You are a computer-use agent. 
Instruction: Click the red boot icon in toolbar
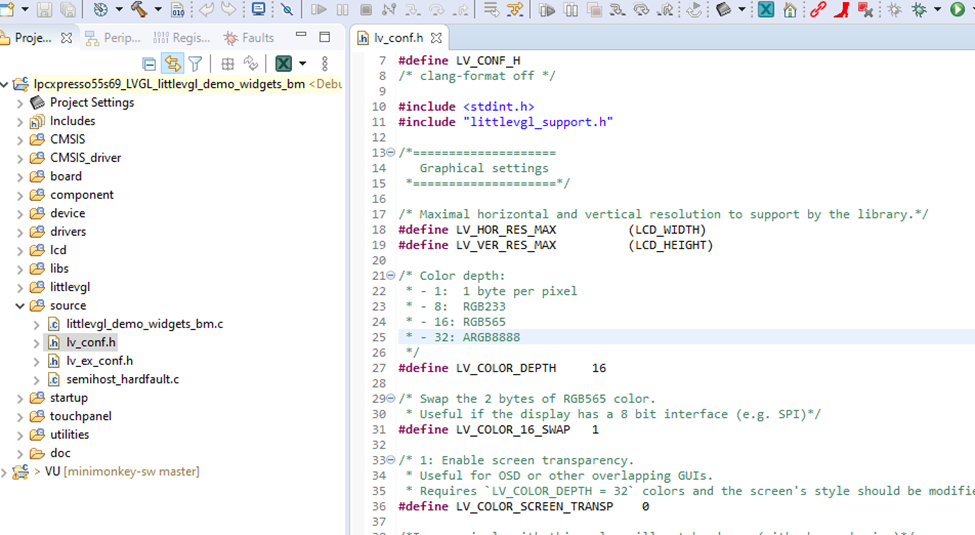[x=842, y=10]
